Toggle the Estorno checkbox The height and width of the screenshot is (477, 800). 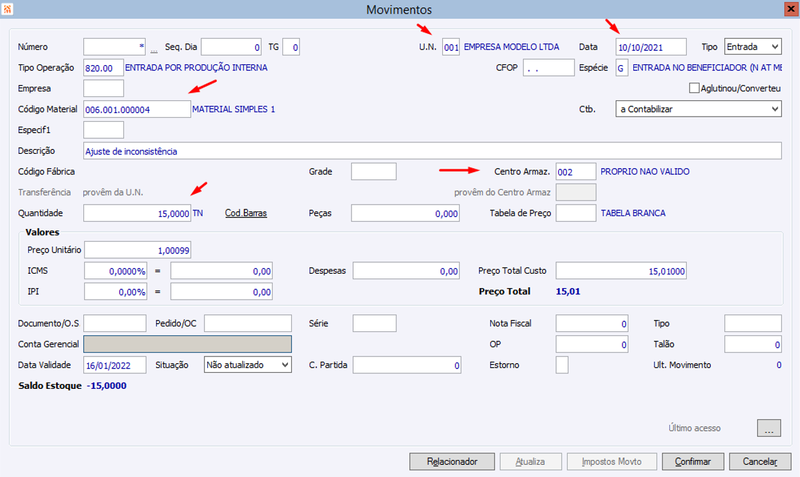(x=562, y=365)
